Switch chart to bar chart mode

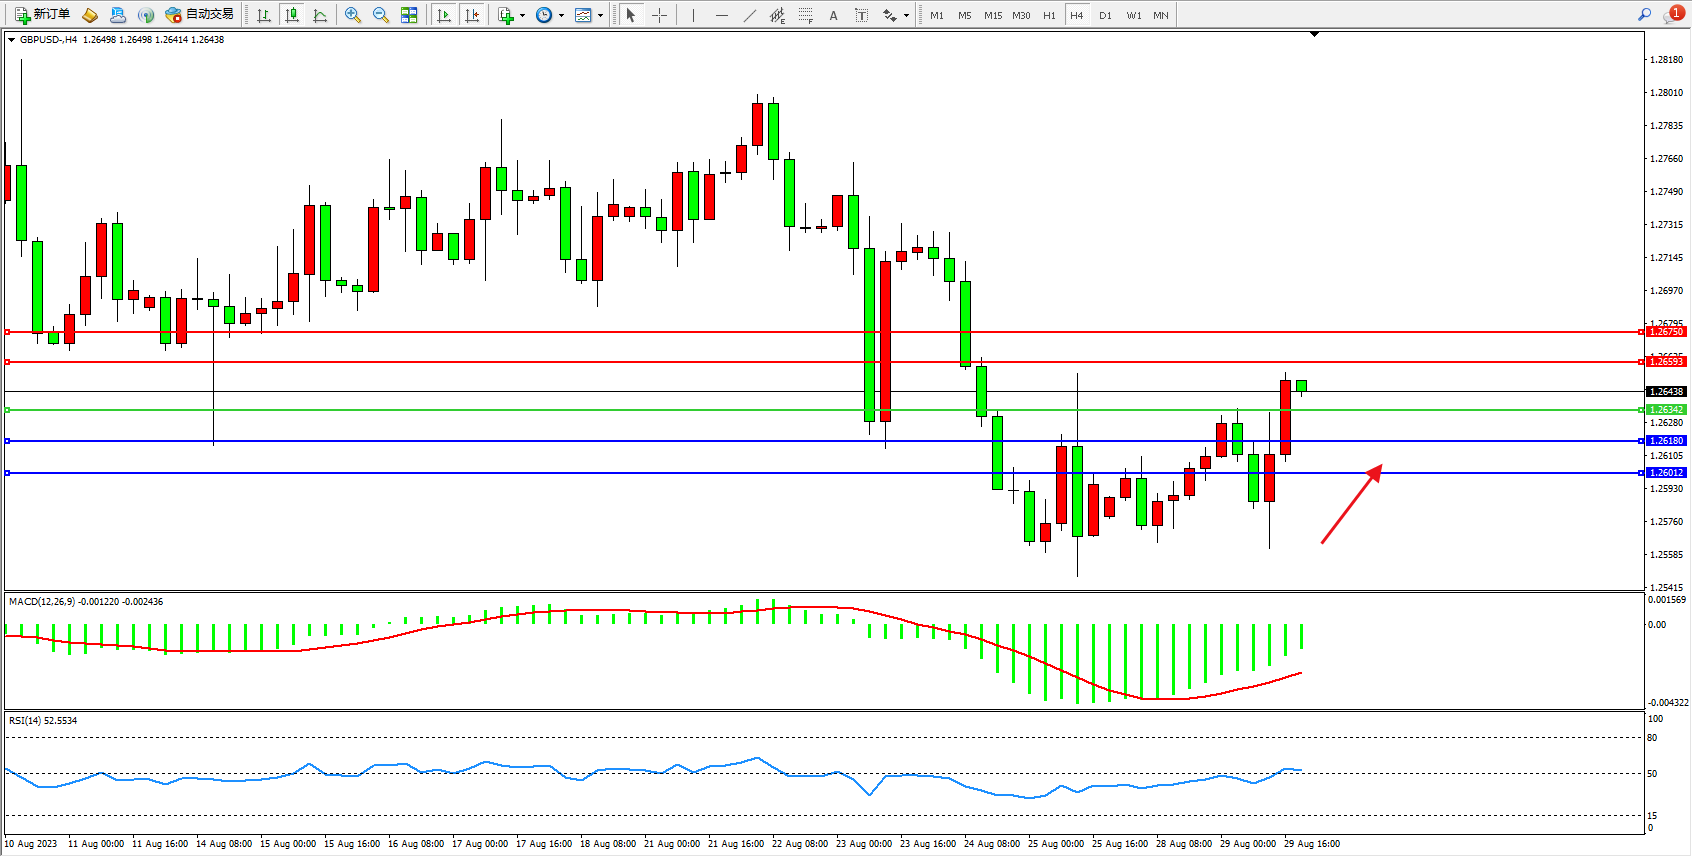[x=264, y=15]
